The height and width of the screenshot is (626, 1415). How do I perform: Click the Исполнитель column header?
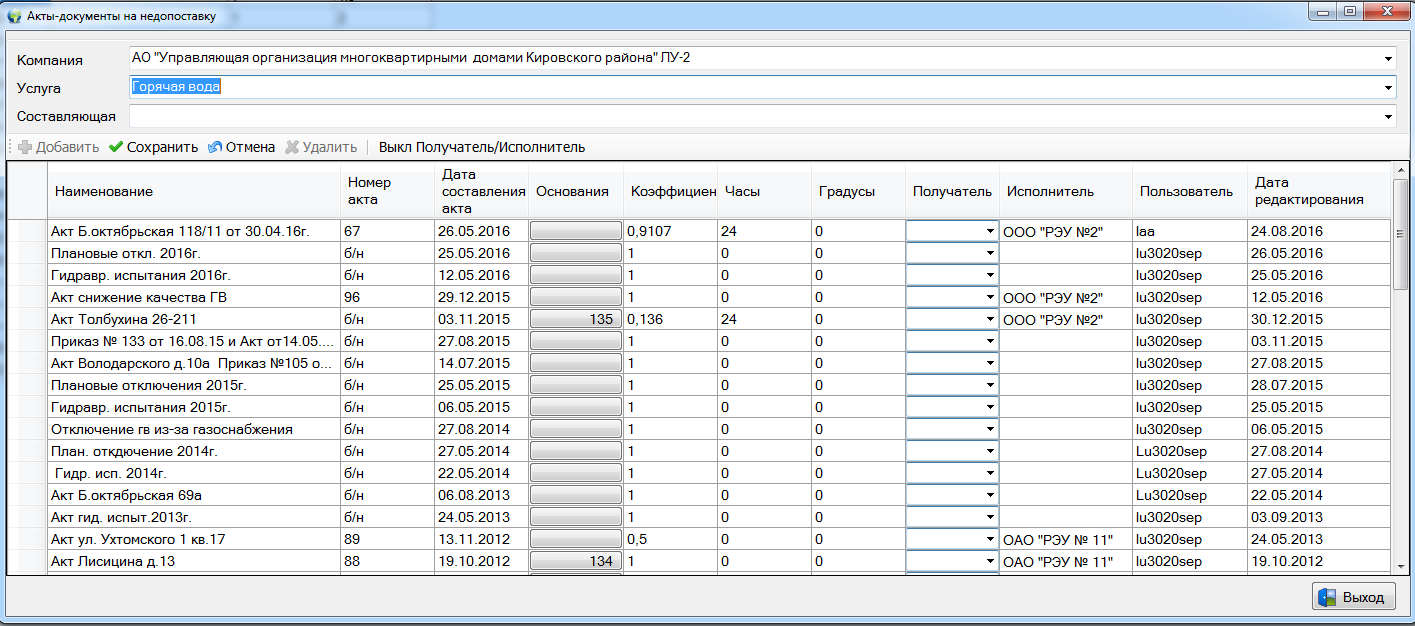pos(1065,191)
